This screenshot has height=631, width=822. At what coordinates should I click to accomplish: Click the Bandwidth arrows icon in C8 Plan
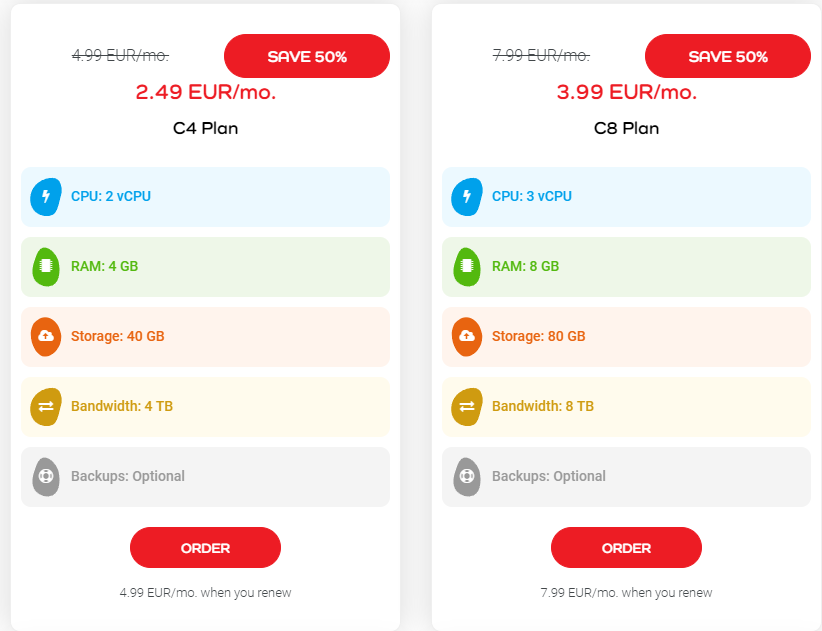467,407
